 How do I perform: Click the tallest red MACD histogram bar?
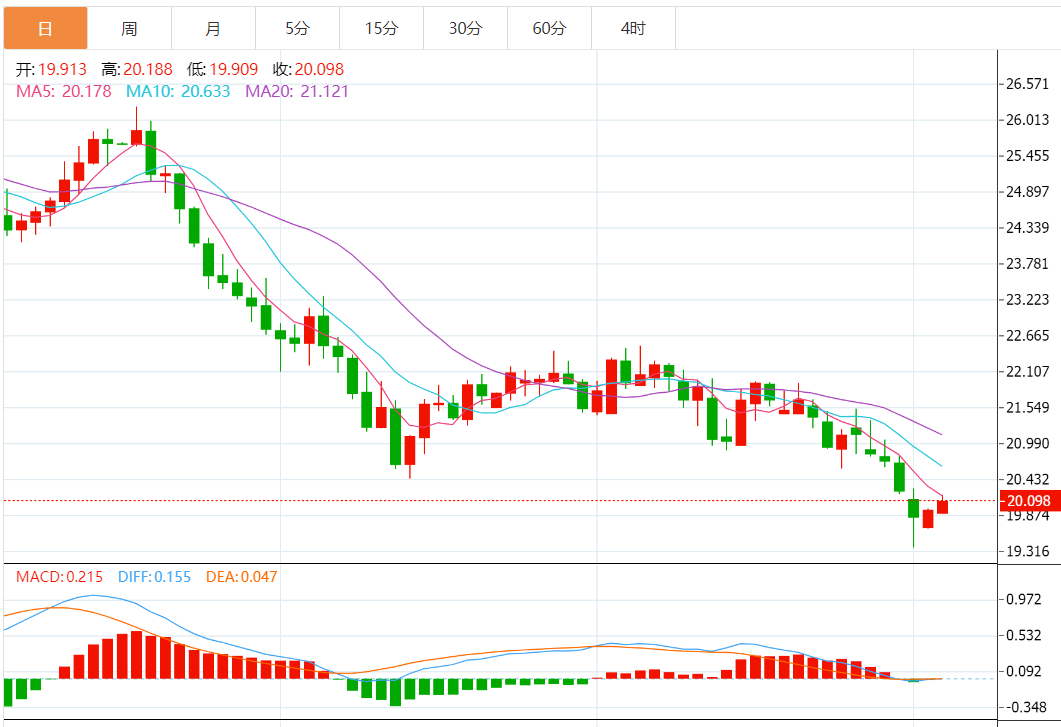(x=137, y=655)
